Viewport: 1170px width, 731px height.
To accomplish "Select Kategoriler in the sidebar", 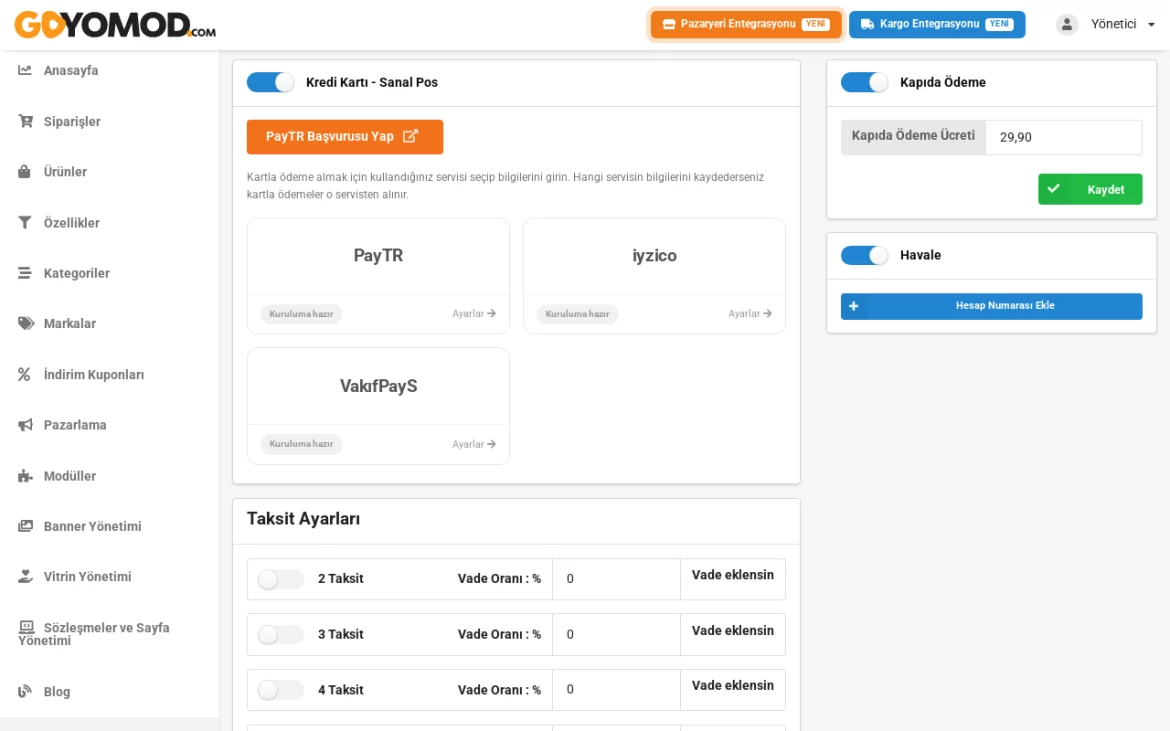I will [76, 273].
